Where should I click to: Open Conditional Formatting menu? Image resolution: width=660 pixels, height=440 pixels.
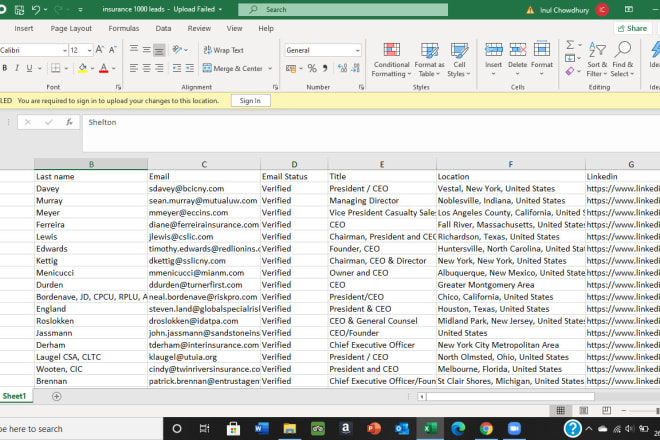(391, 59)
